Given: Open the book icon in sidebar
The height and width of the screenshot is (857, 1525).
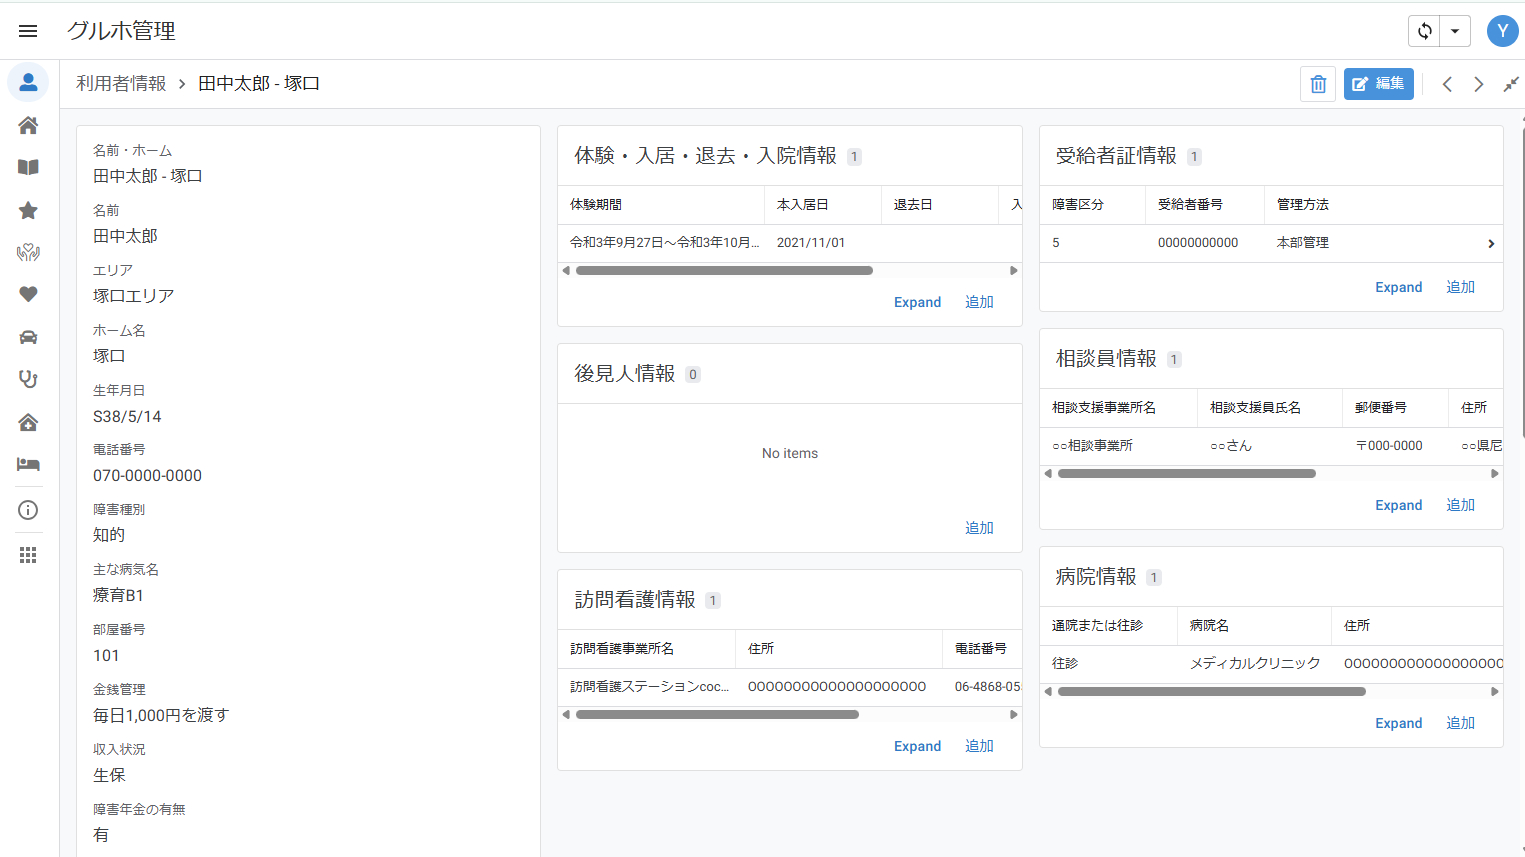Looking at the screenshot, I should tap(28, 167).
